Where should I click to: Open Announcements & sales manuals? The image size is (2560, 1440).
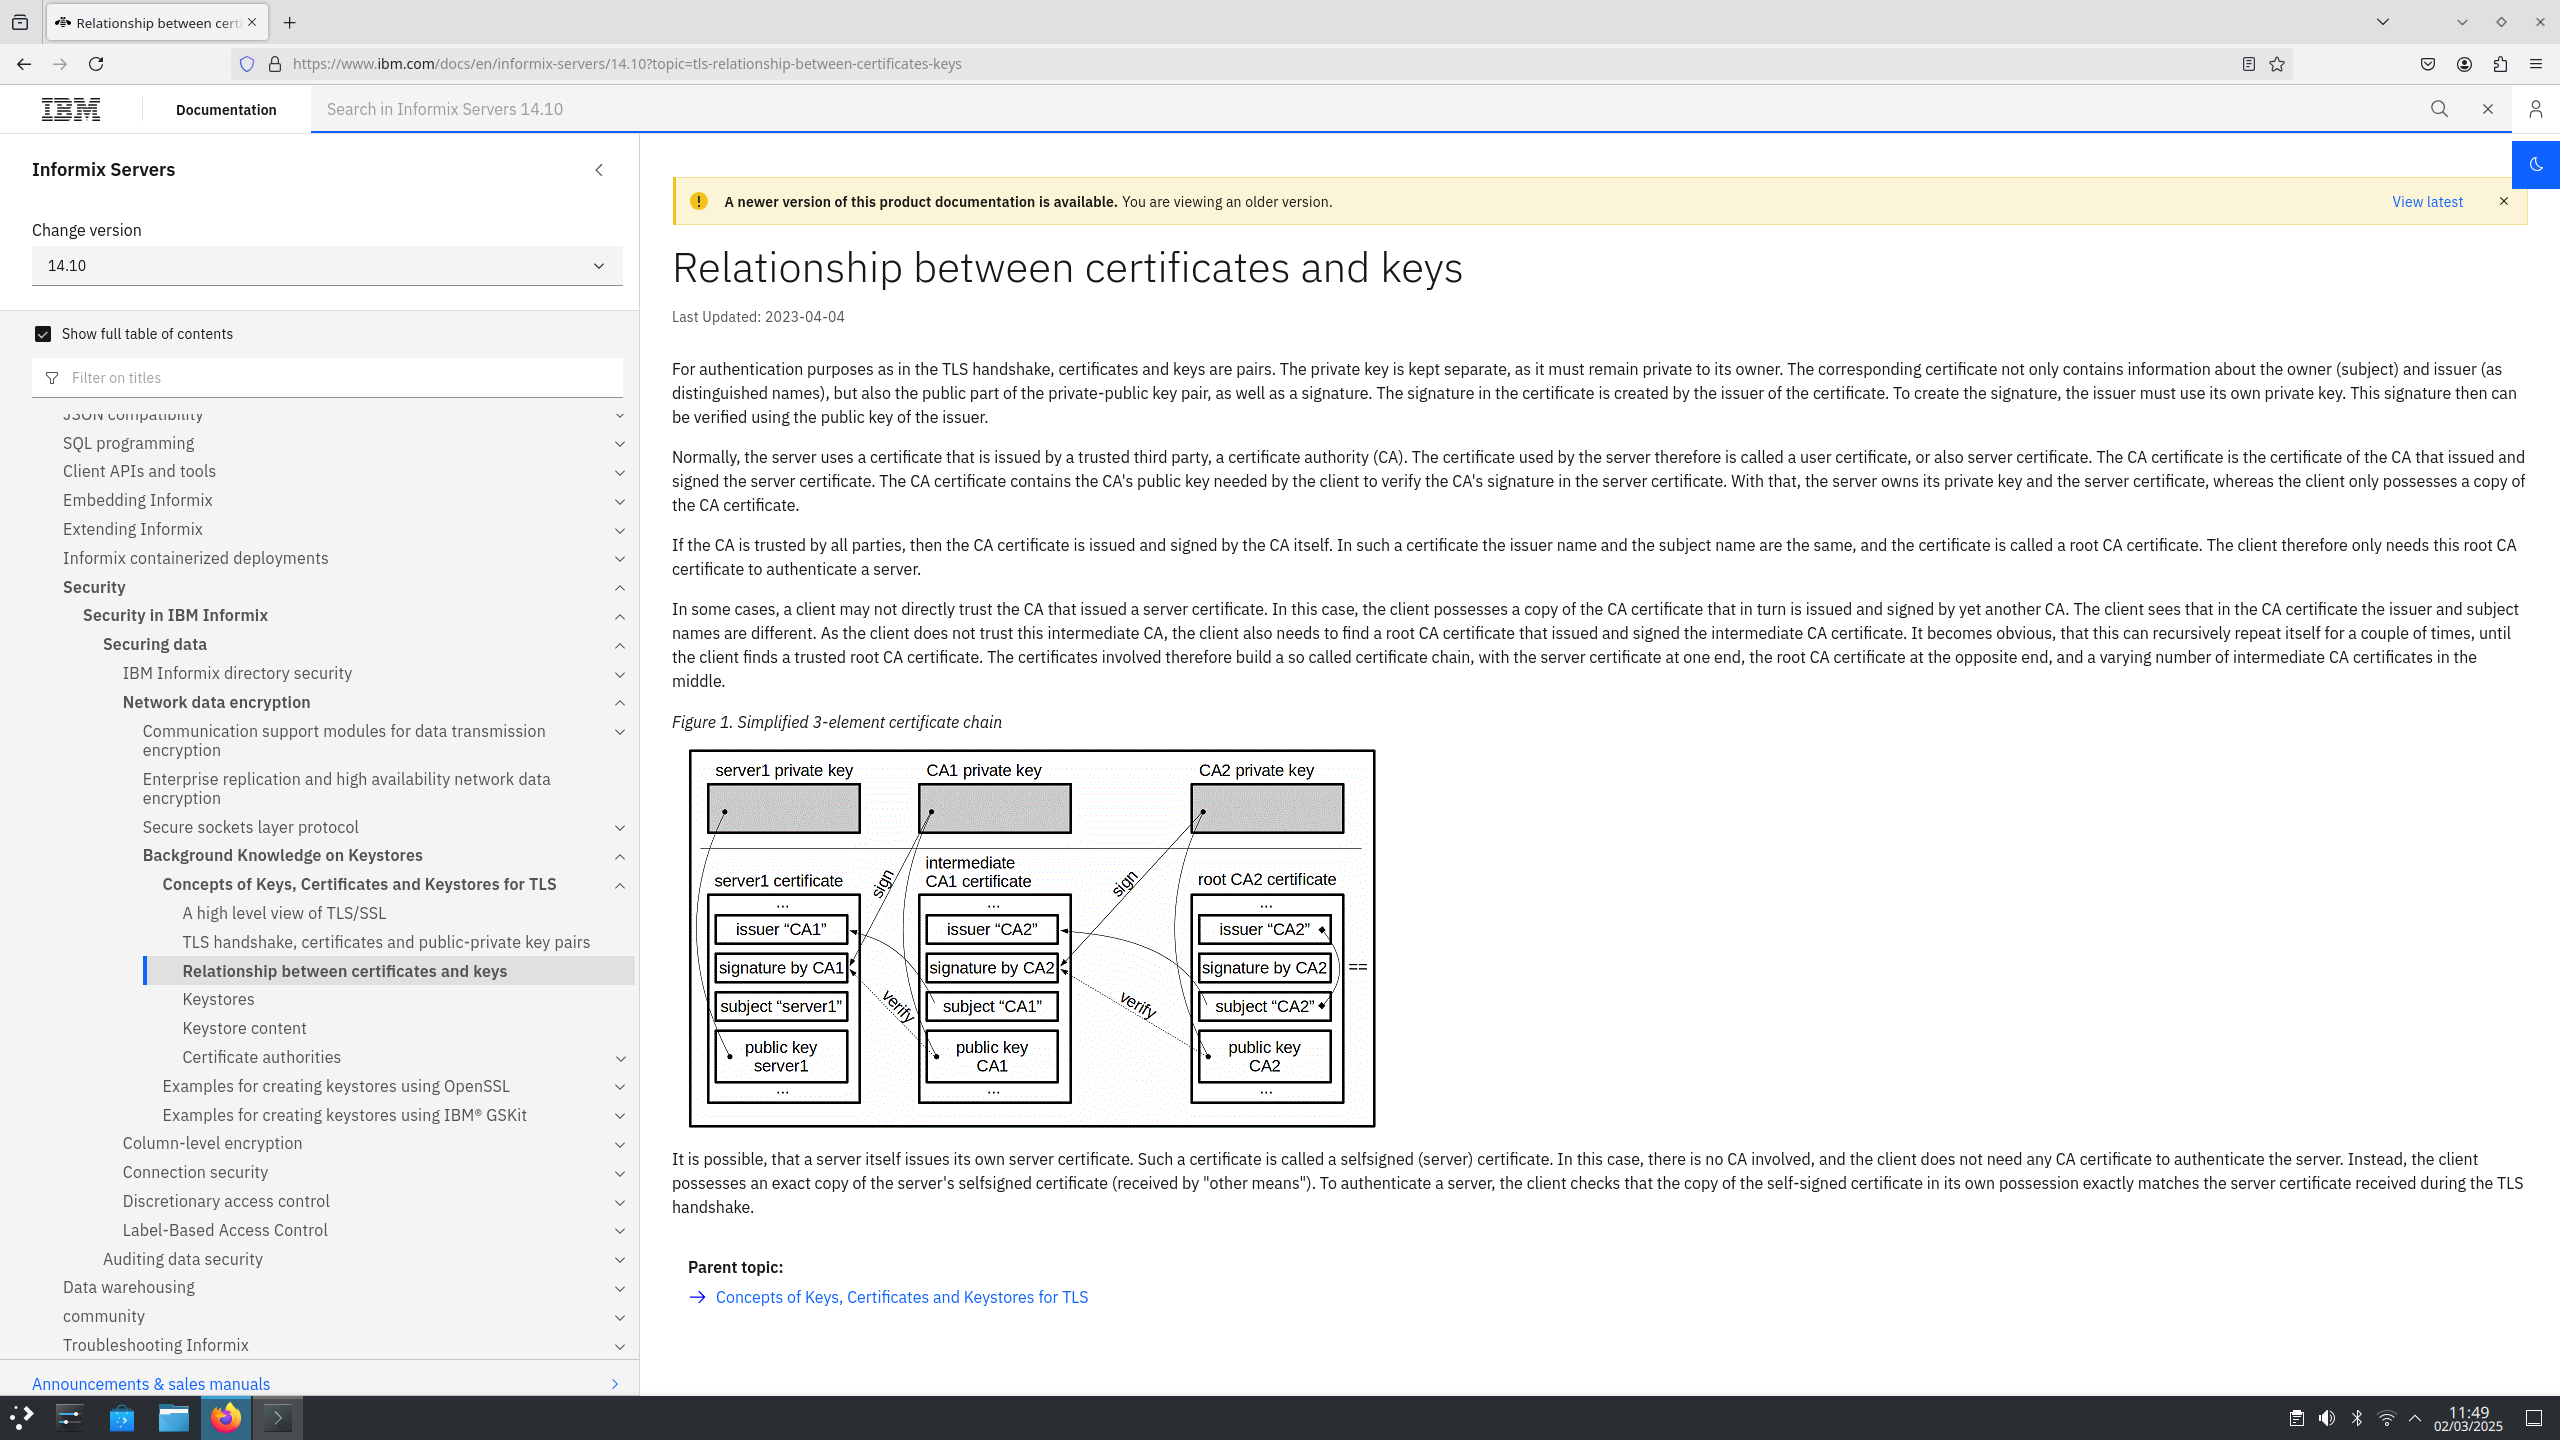coord(151,1384)
